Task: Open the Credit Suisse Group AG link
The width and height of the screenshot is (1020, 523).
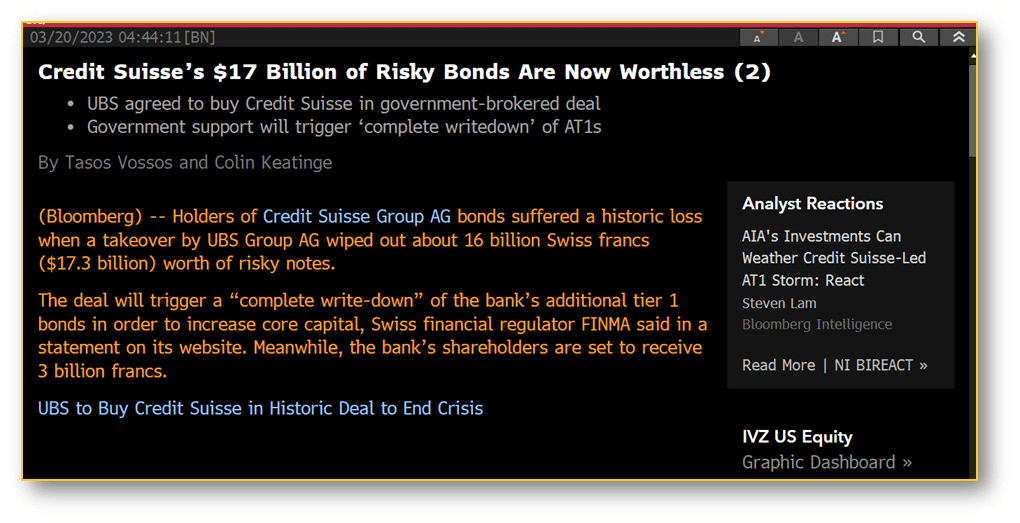Action: [x=356, y=217]
